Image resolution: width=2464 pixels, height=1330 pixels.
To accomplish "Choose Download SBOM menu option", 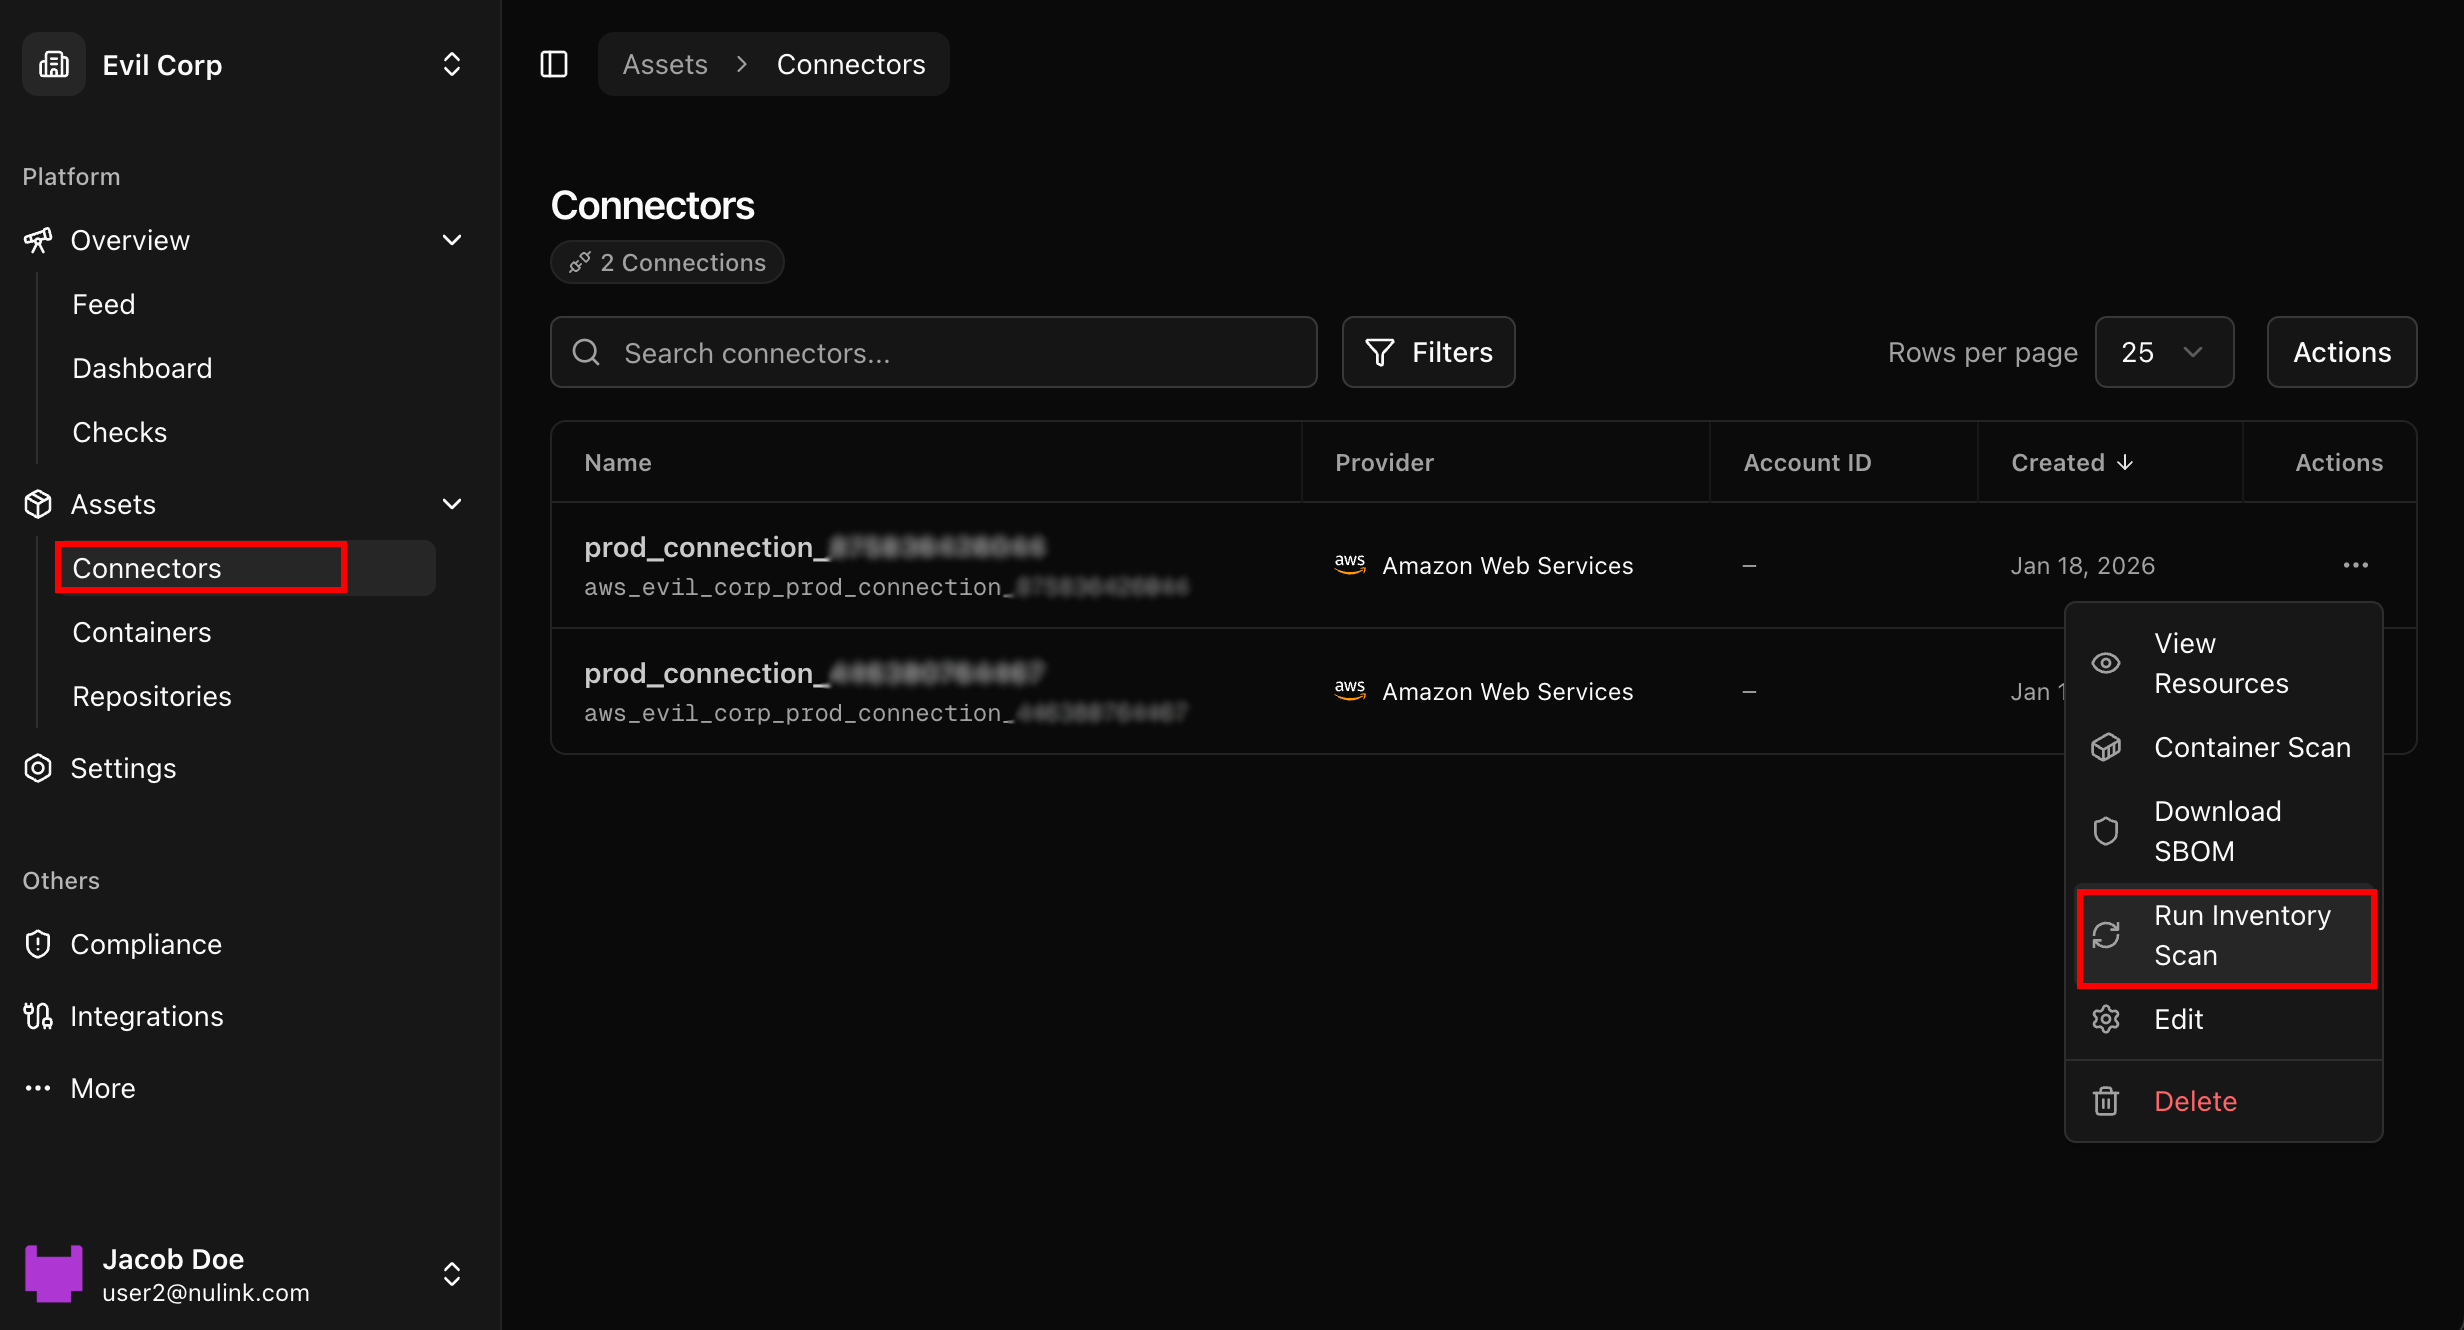I will tap(2217, 831).
